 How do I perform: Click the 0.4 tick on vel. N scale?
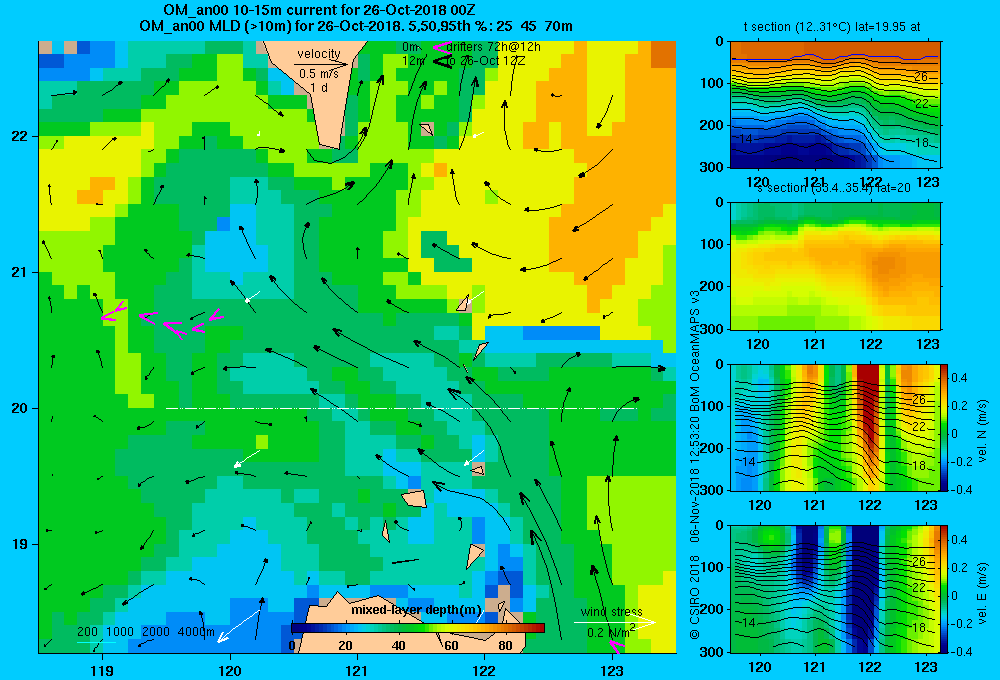pyautogui.click(x=960, y=378)
